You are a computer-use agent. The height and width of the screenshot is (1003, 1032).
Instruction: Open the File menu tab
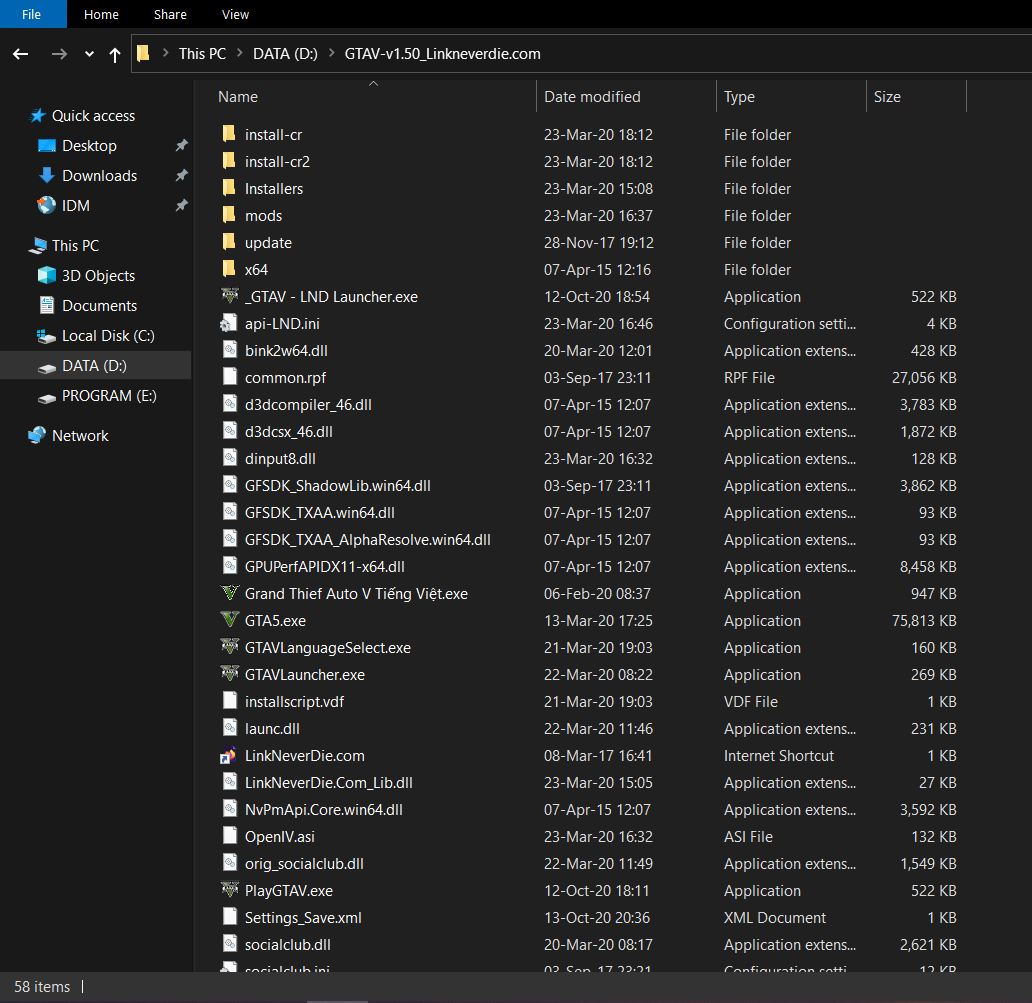pos(31,14)
